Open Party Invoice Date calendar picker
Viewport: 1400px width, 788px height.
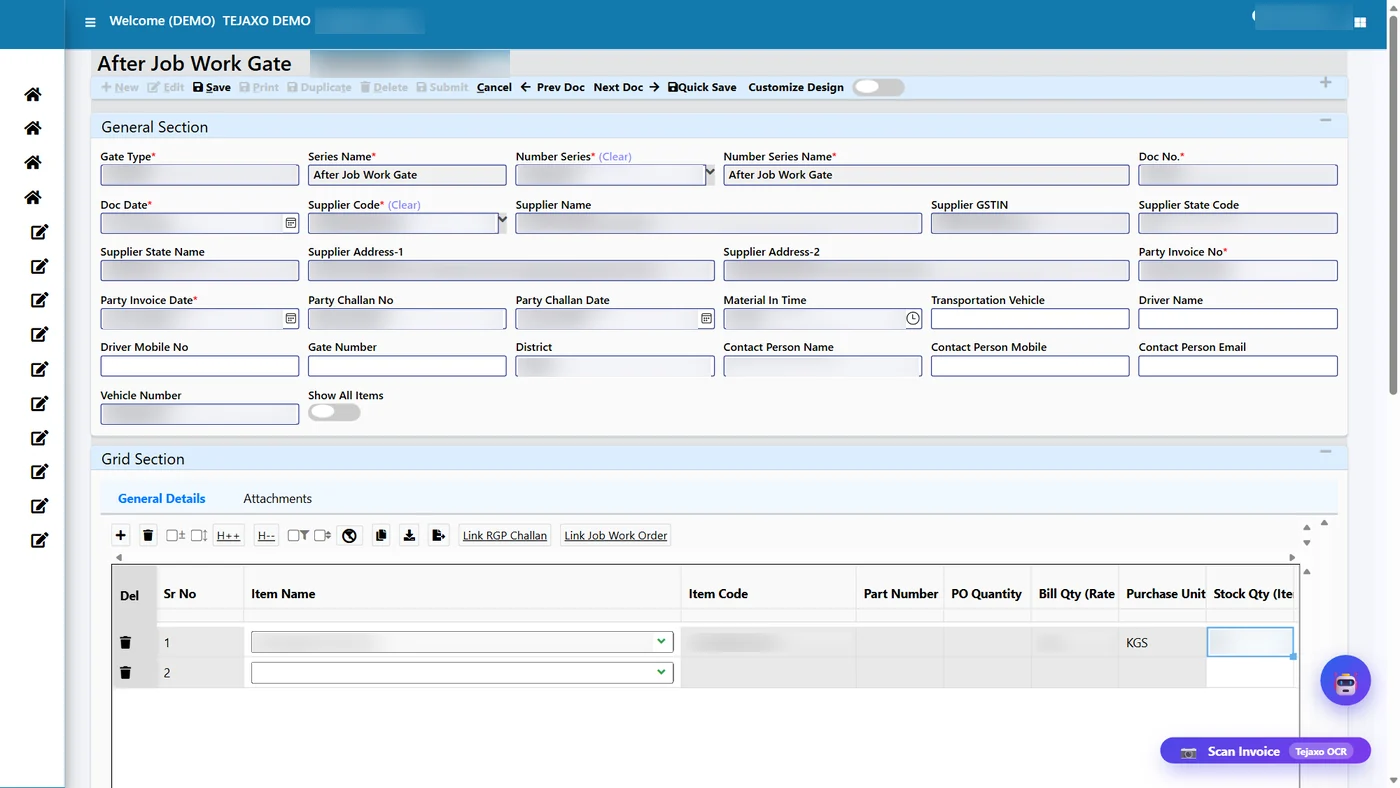[291, 319]
